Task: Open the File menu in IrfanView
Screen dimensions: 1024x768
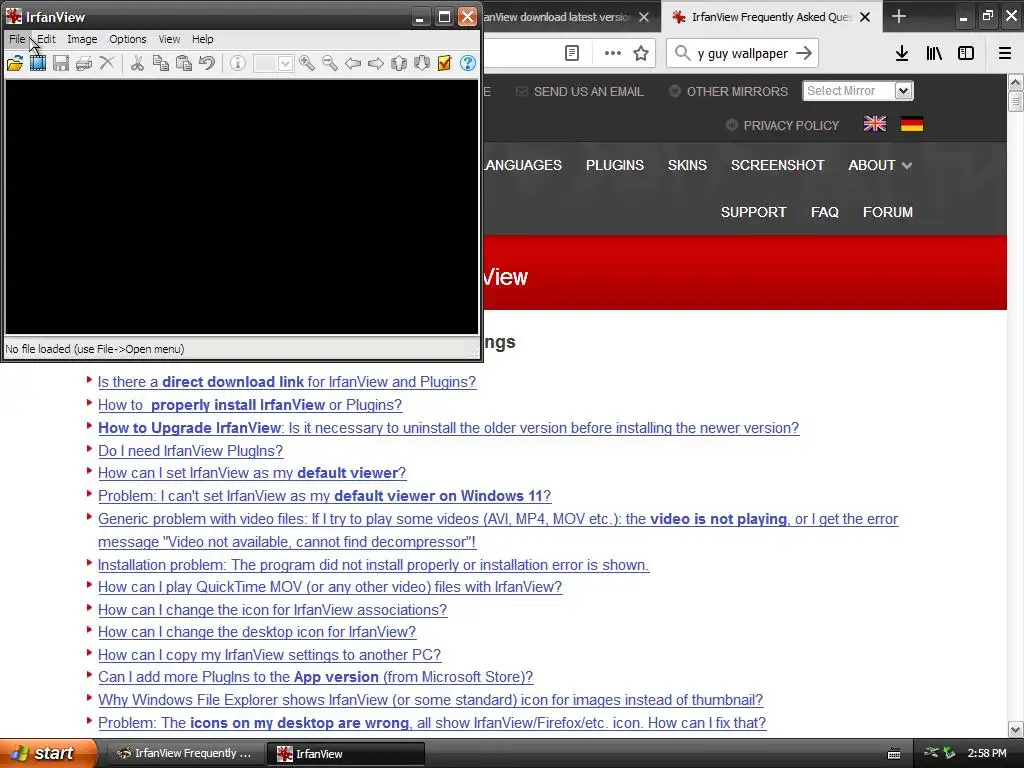Action: 17,39
